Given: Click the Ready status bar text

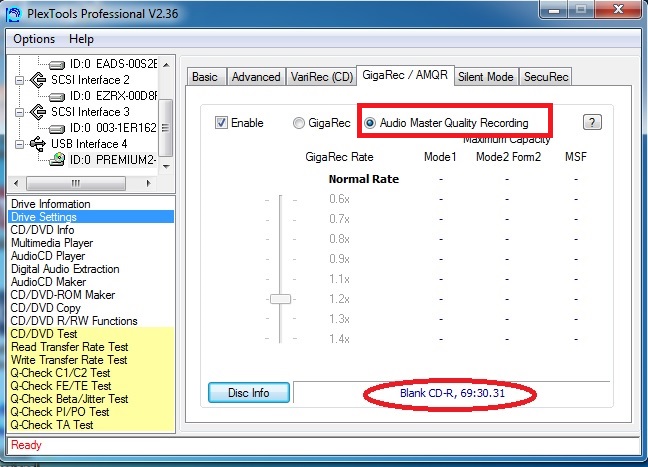Looking at the screenshot, I should click(x=26, y=445).
